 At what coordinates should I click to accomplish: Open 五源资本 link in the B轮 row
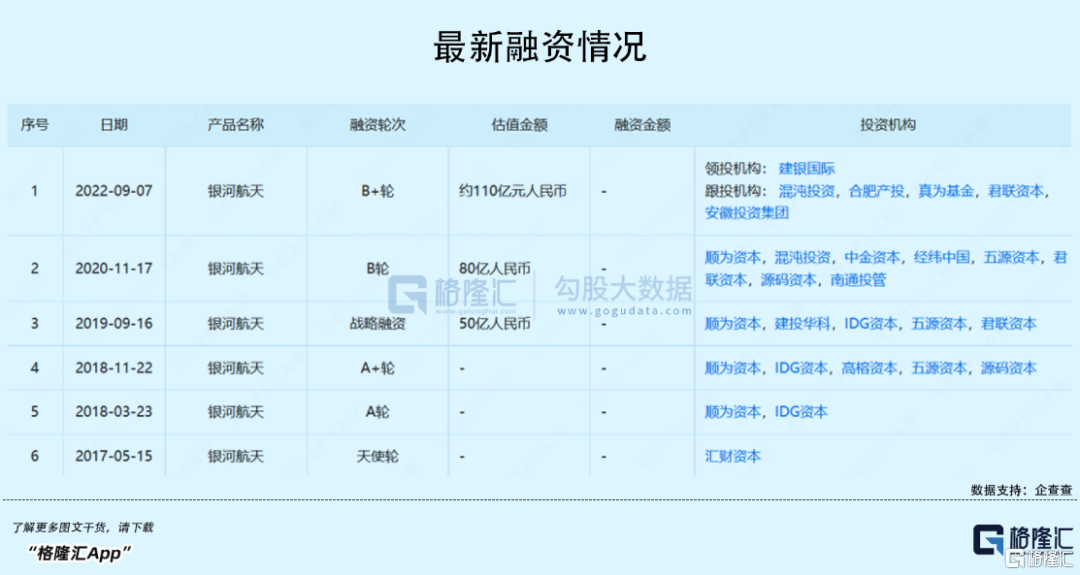(1011, 258)
